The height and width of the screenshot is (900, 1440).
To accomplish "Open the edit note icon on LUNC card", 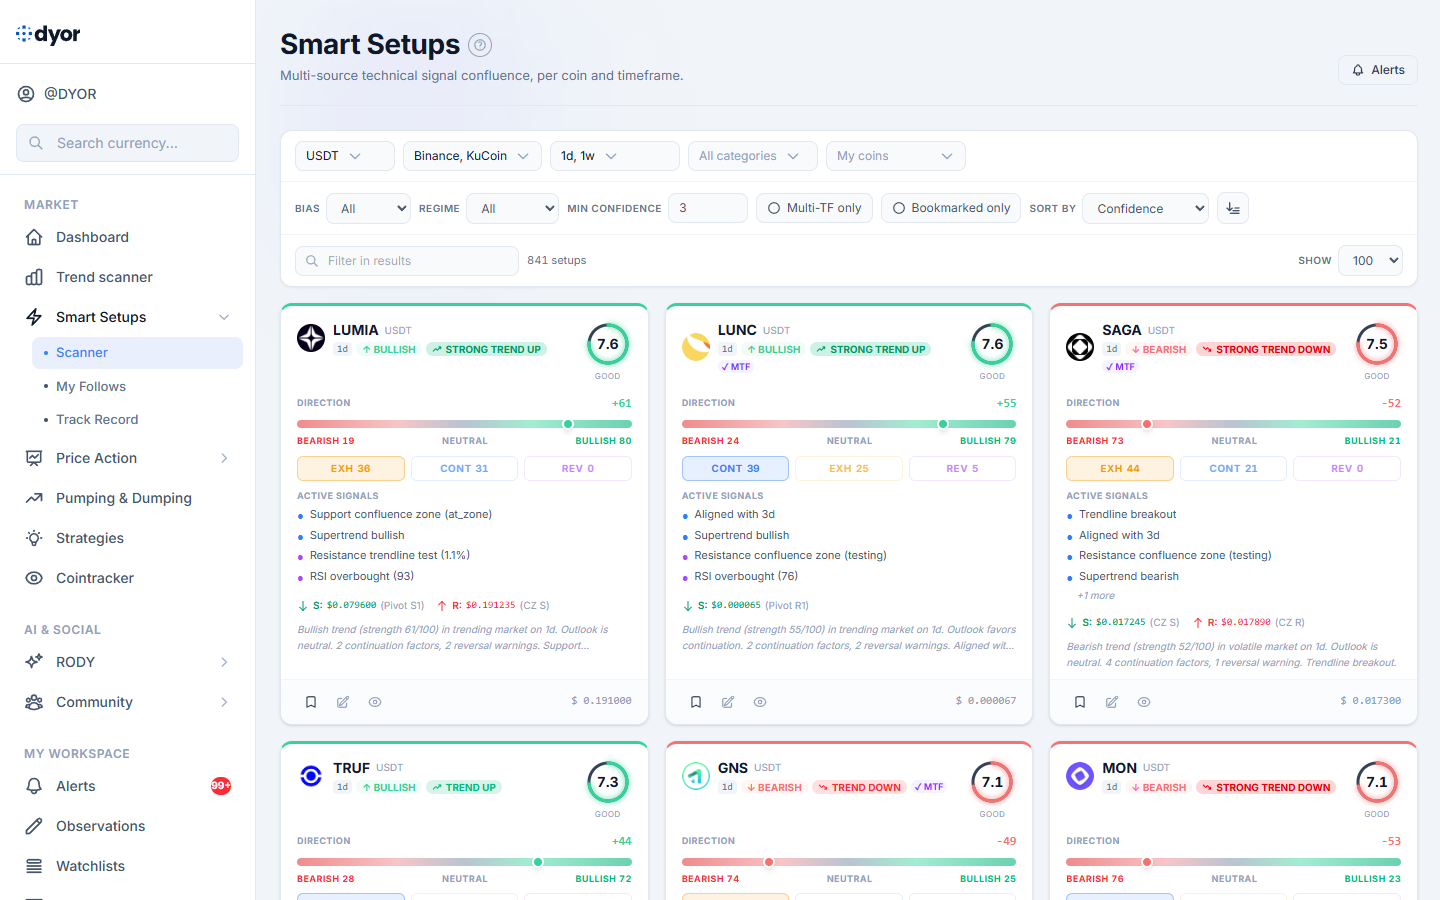I will click(728, 702).
